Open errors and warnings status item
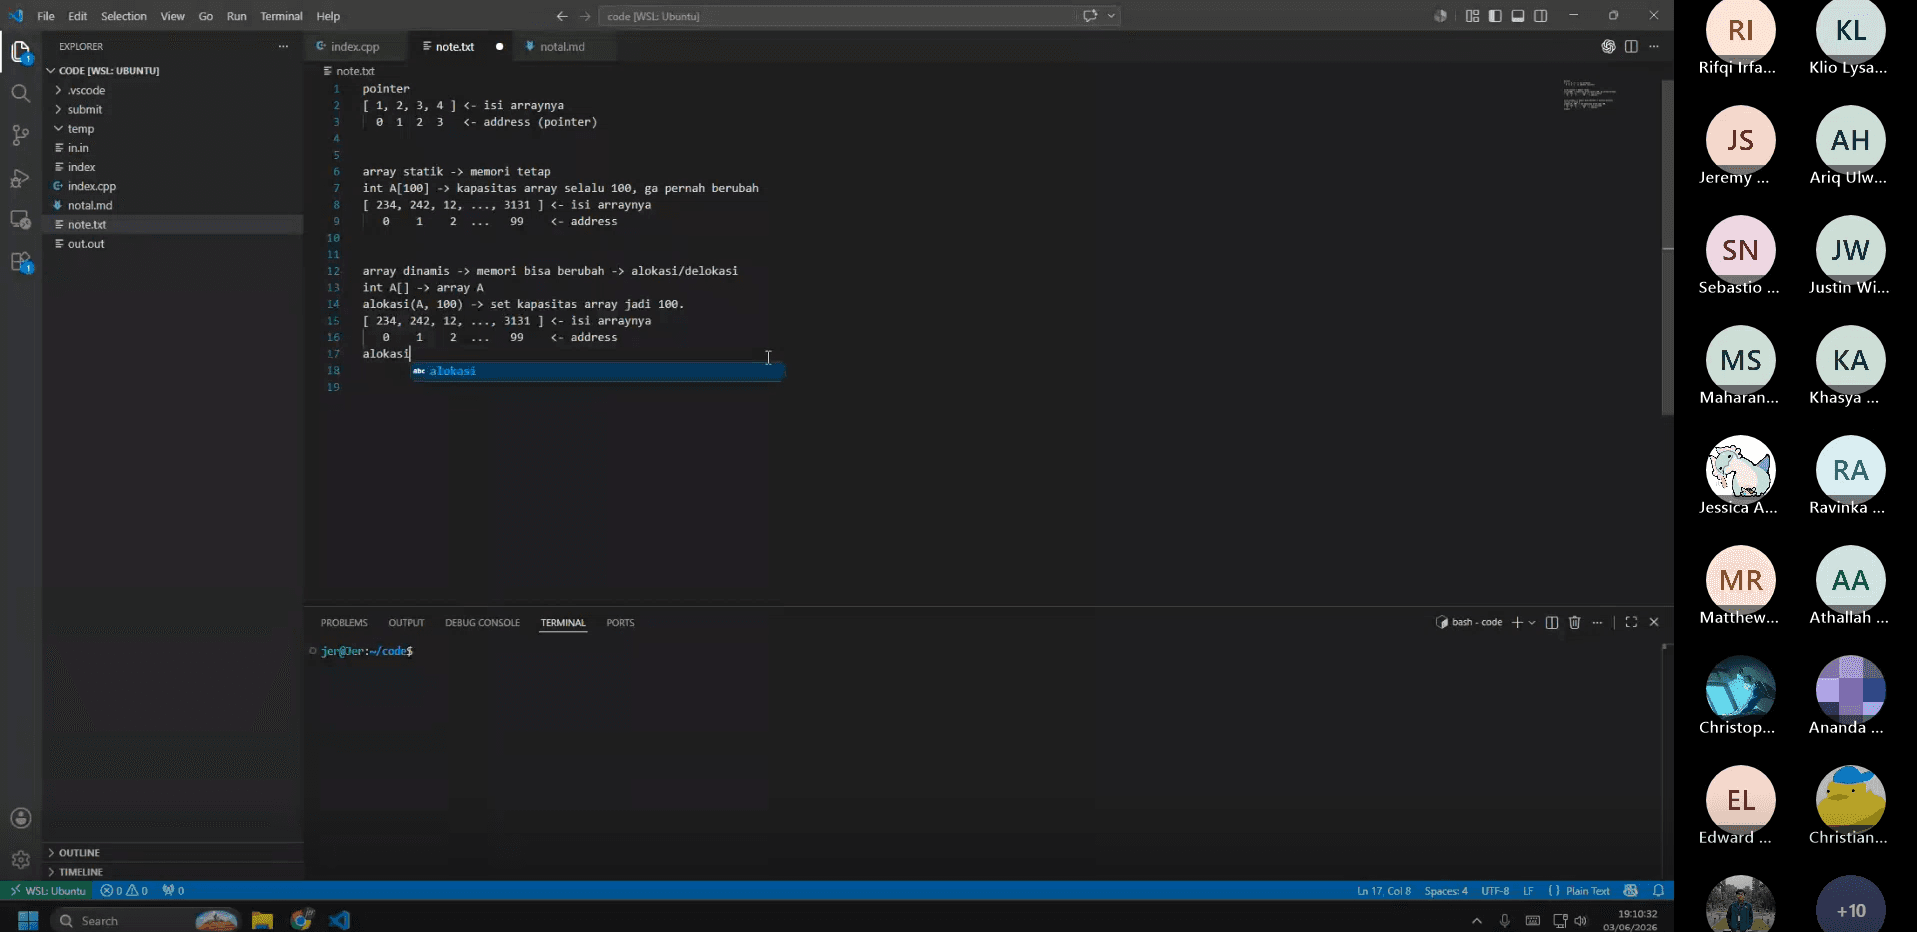This screenshot has width=1917, height=932. click(x=124, y=890)
